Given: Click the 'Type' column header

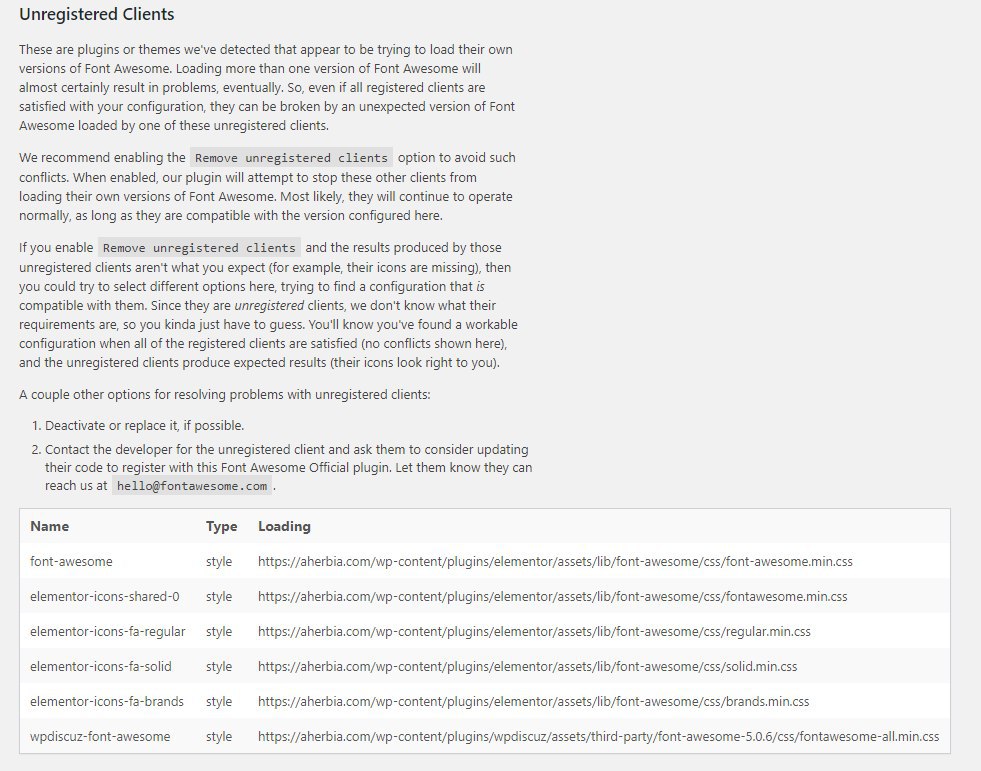Looking at the screenshot, I should tap(221, 526).
